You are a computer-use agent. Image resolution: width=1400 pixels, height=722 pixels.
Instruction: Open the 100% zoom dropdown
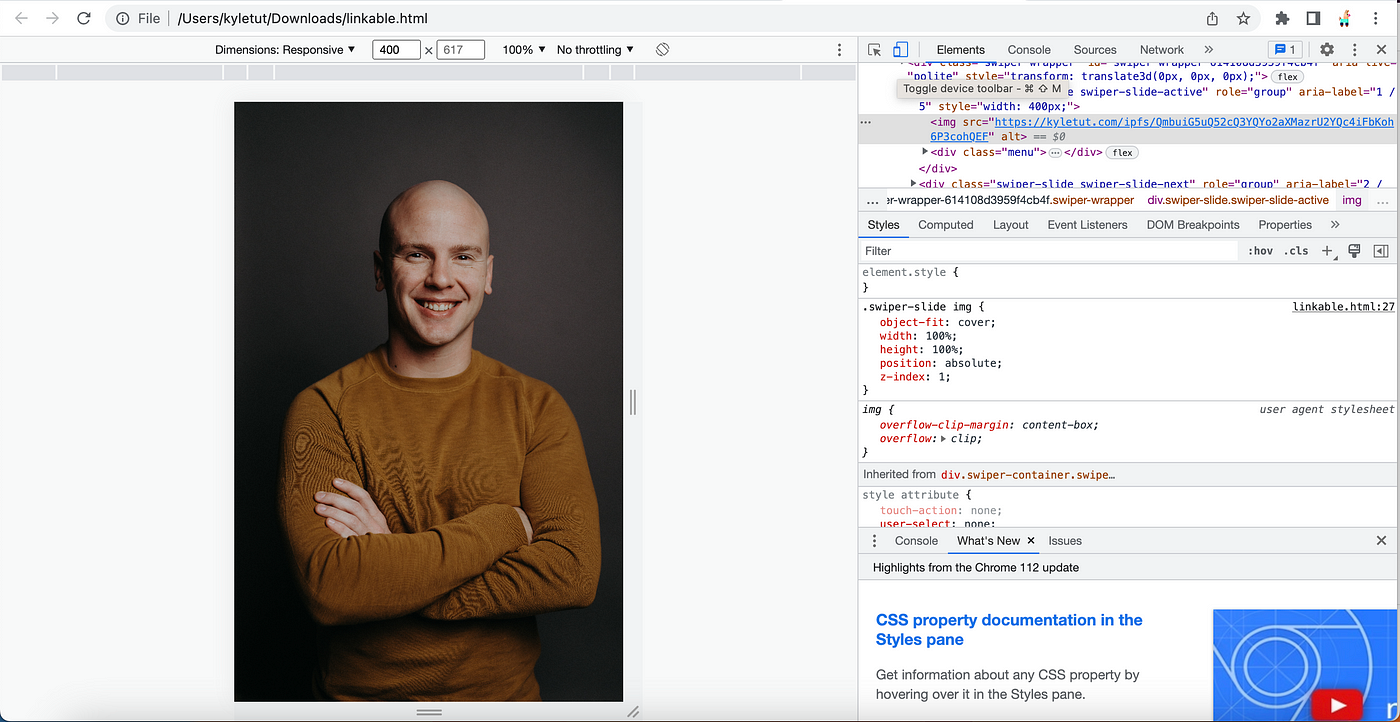tap(524, 49)
